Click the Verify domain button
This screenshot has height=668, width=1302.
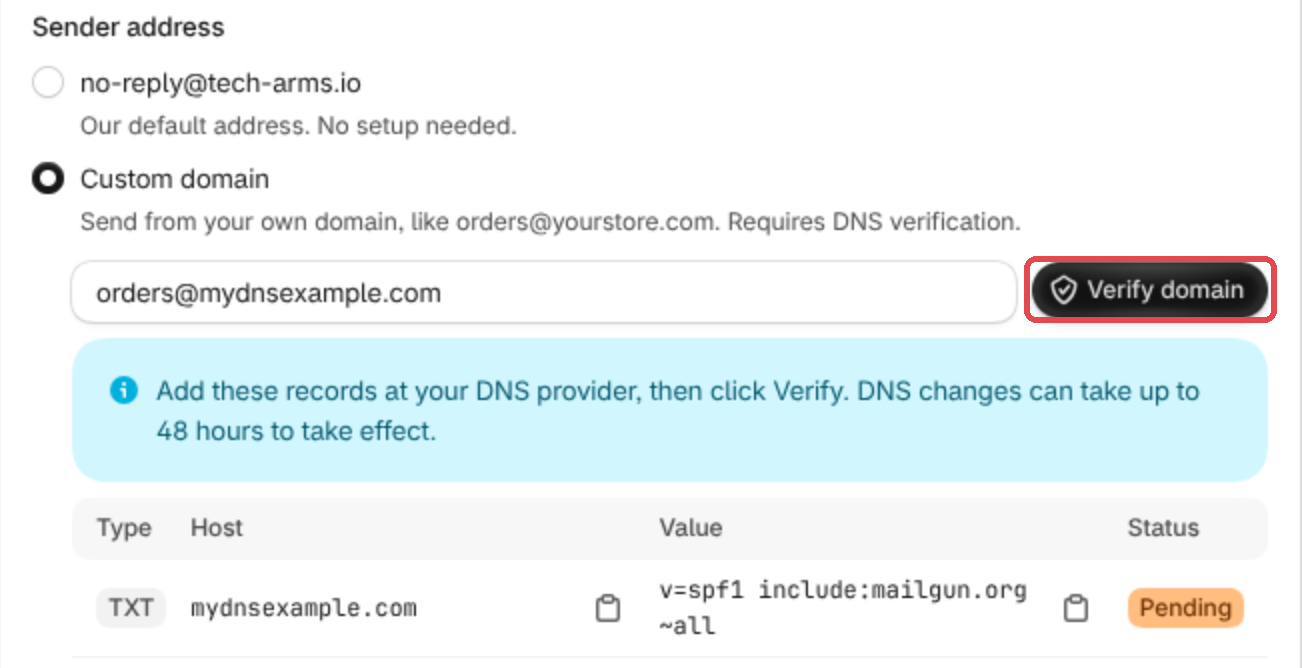(1150, 291)
